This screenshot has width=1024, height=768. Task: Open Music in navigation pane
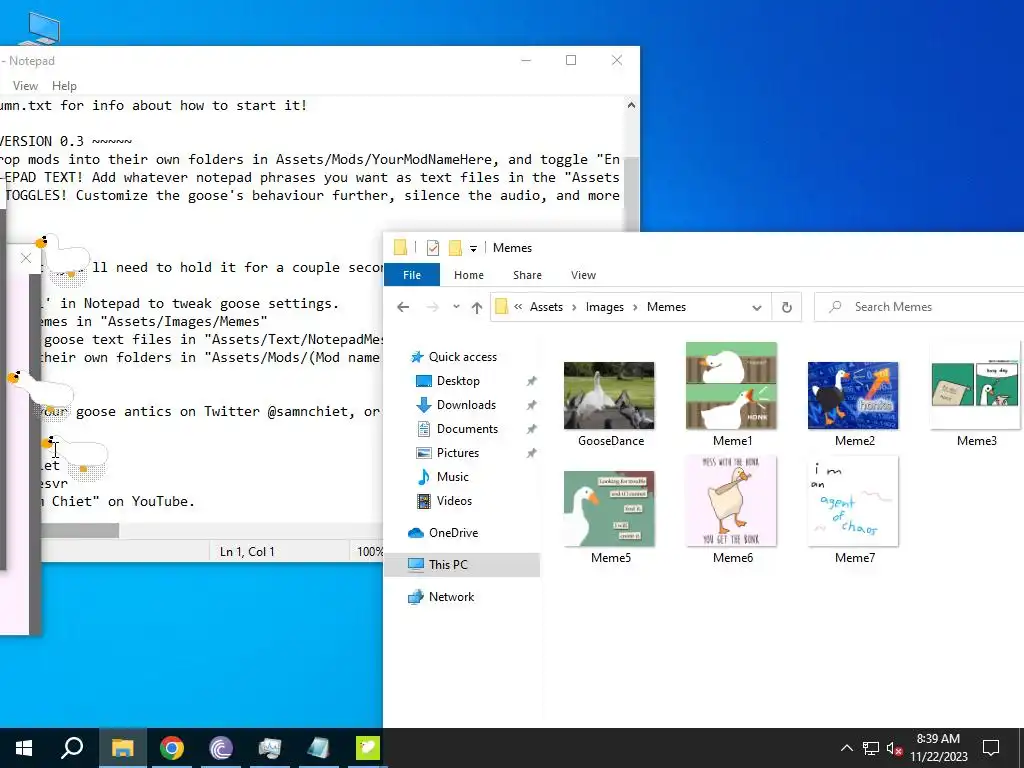click(x=452, y=477)
